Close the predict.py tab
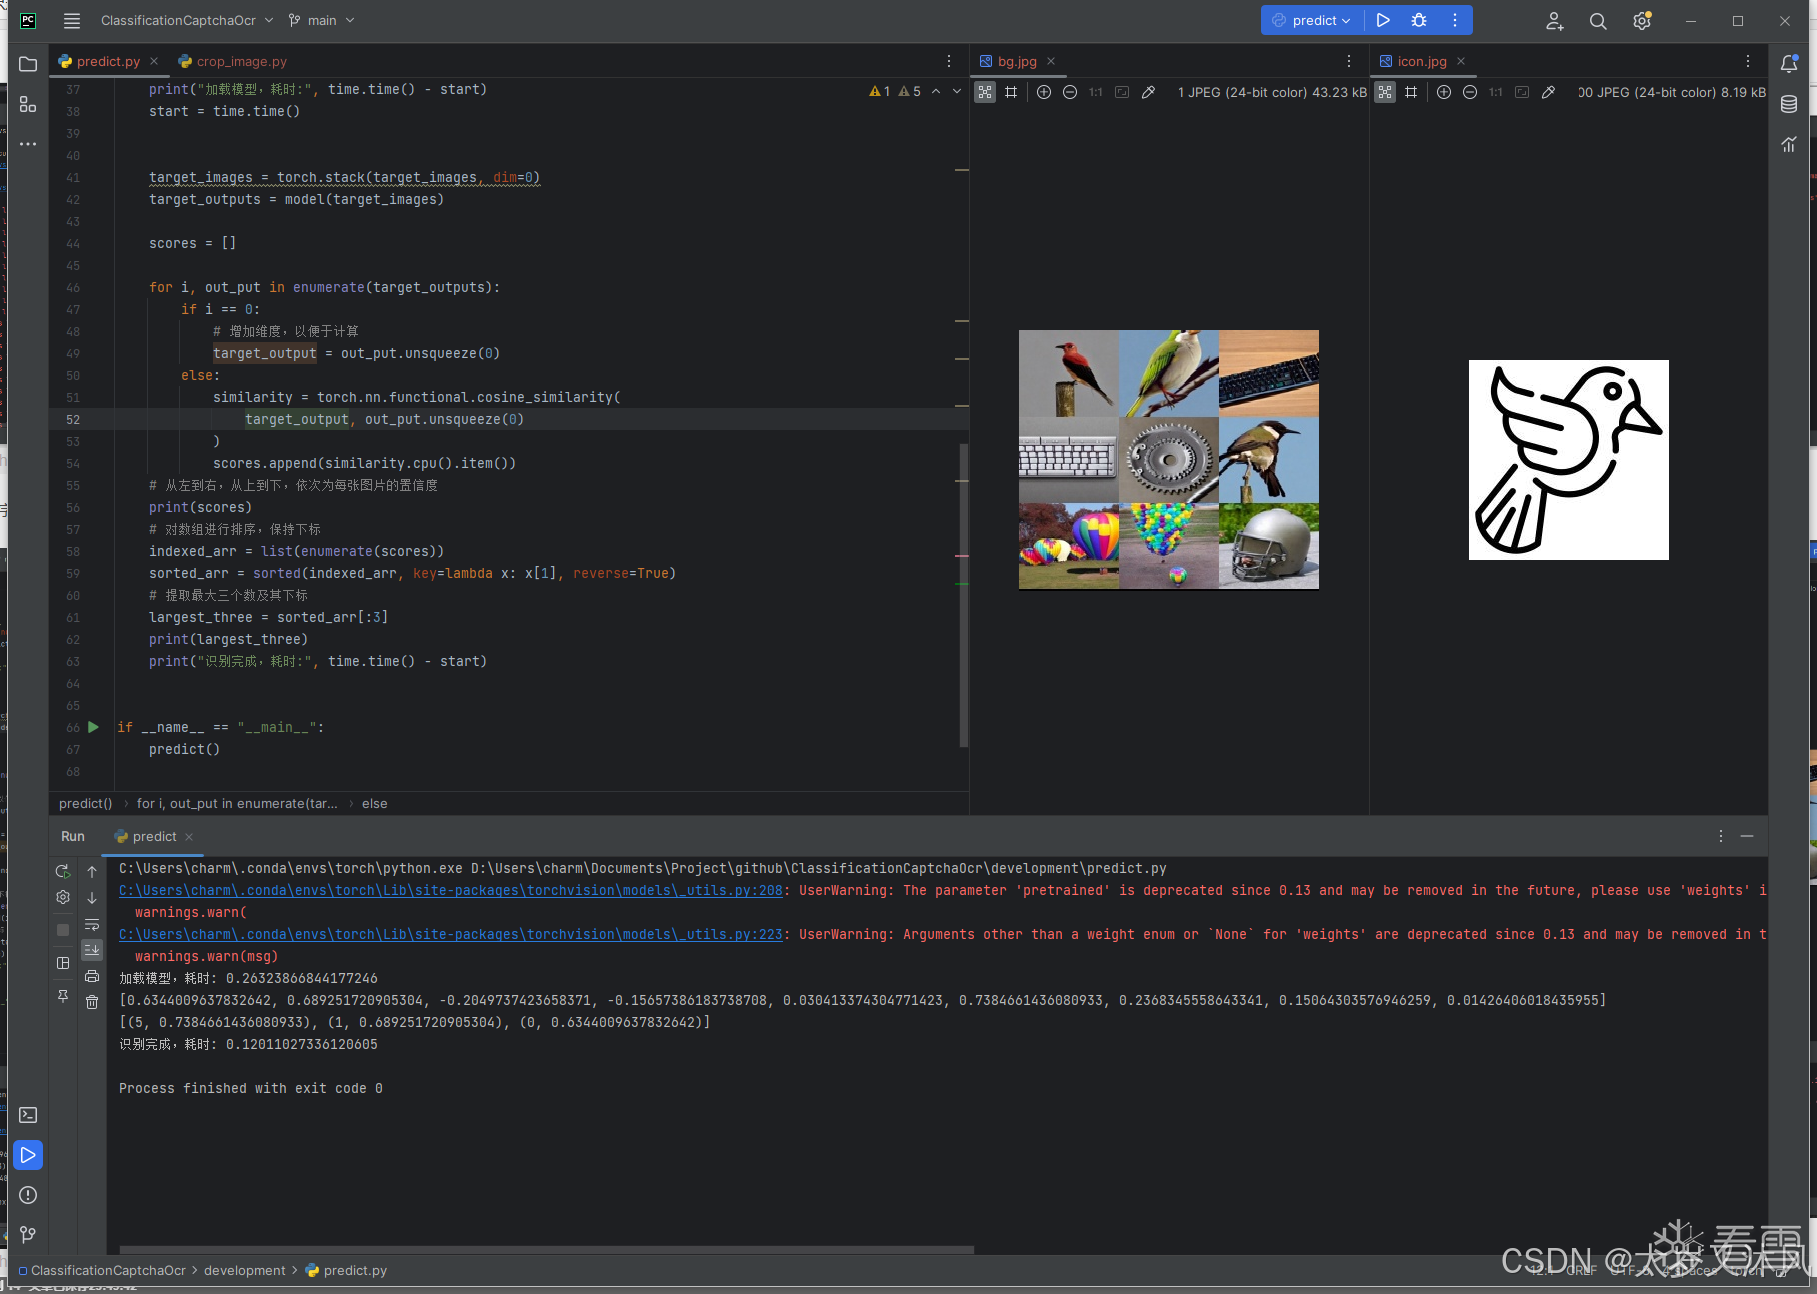Screen dimensions: 1817x1294 (154, 61)
